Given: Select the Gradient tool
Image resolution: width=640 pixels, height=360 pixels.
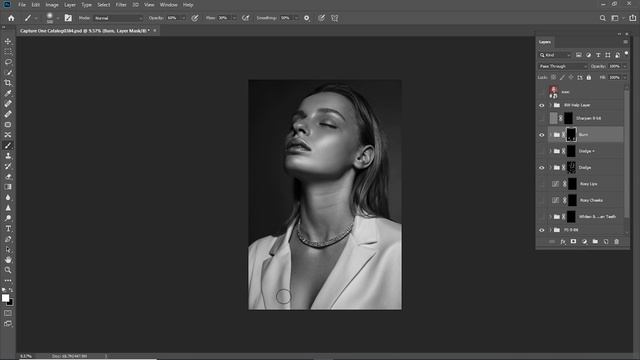Looking at the screenshot, I should coord(8,187).
